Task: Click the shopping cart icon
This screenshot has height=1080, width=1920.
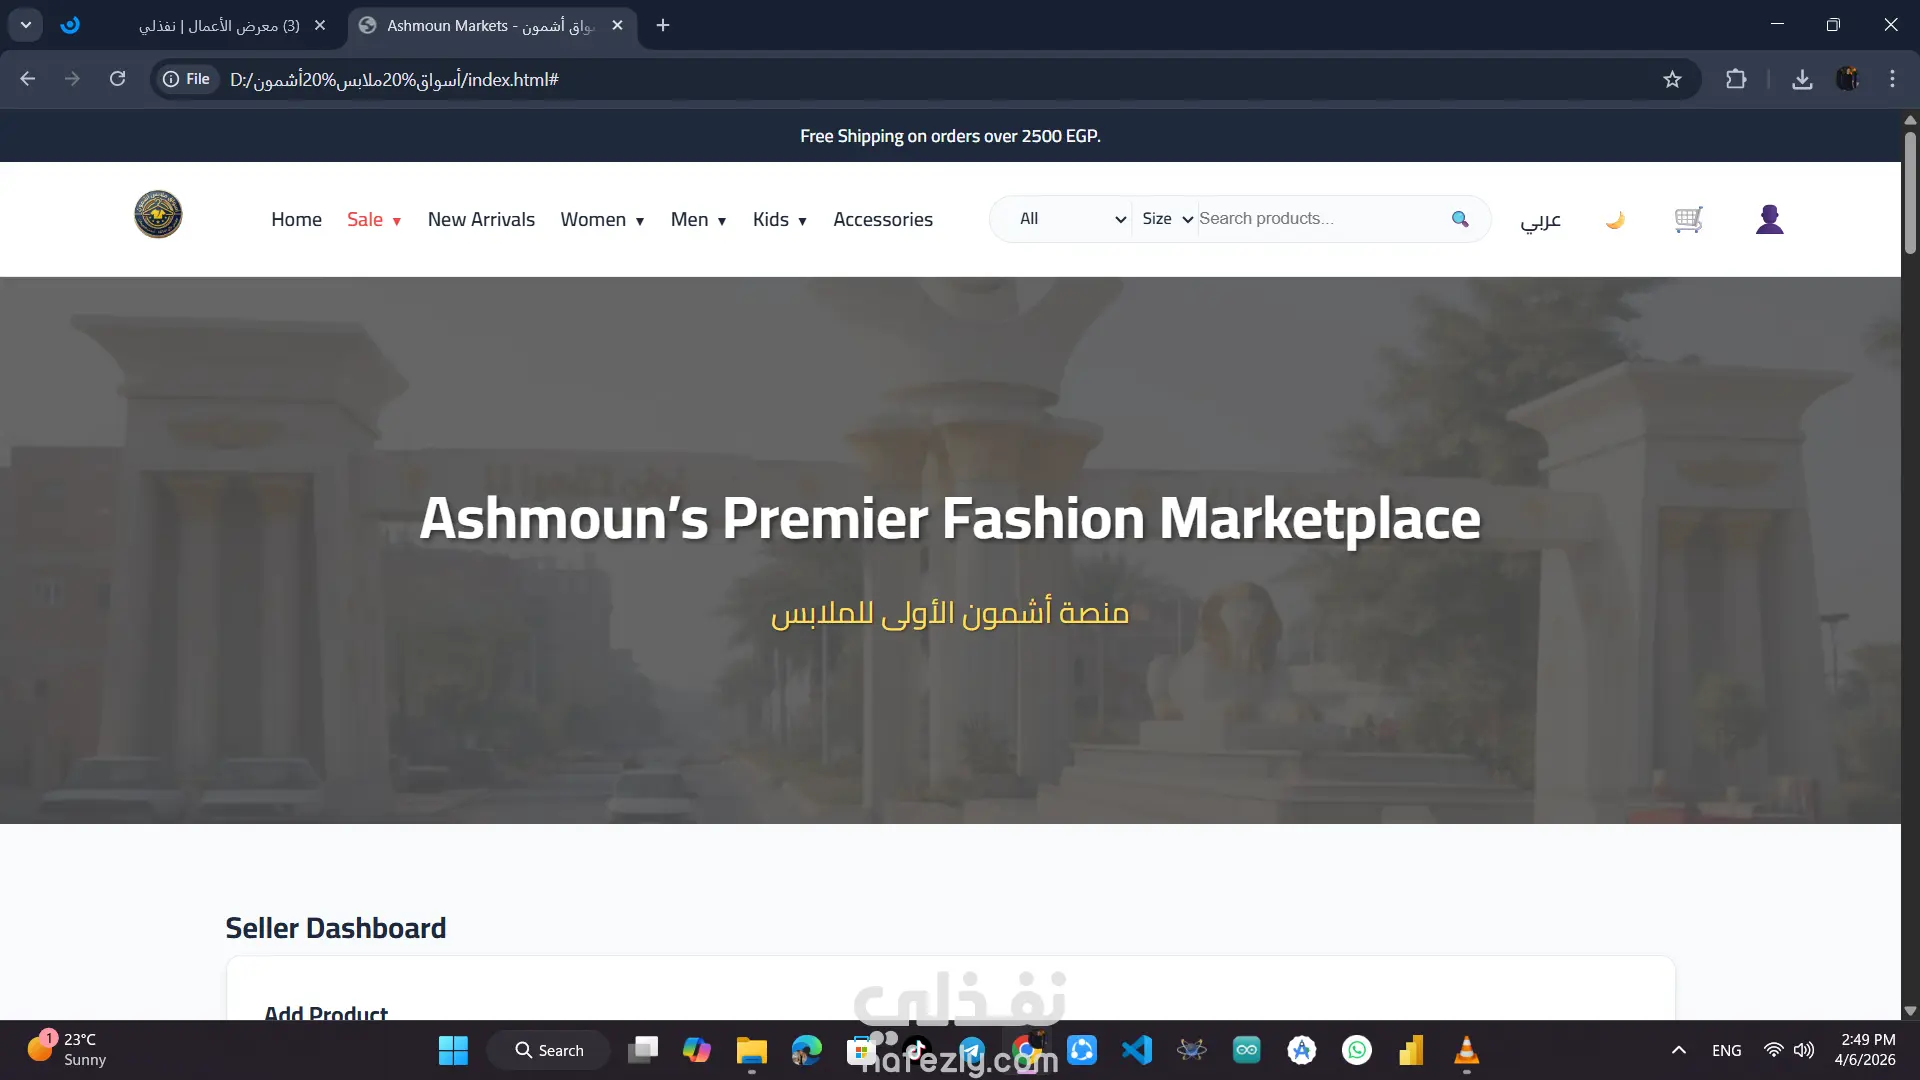Action: (1688, 219)
